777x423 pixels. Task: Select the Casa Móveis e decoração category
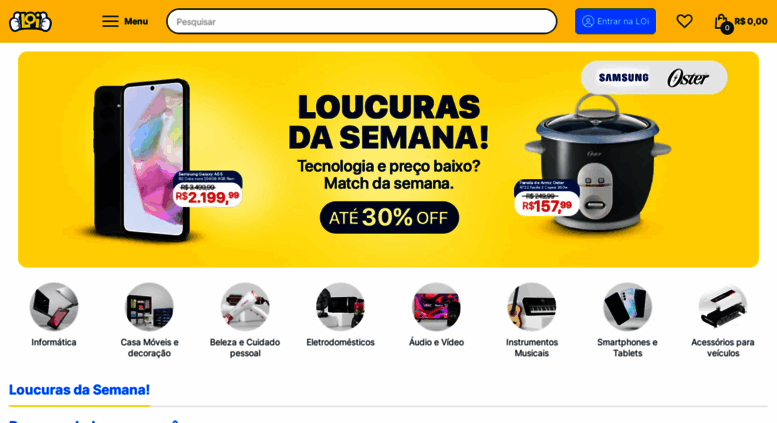coord(149,318)
